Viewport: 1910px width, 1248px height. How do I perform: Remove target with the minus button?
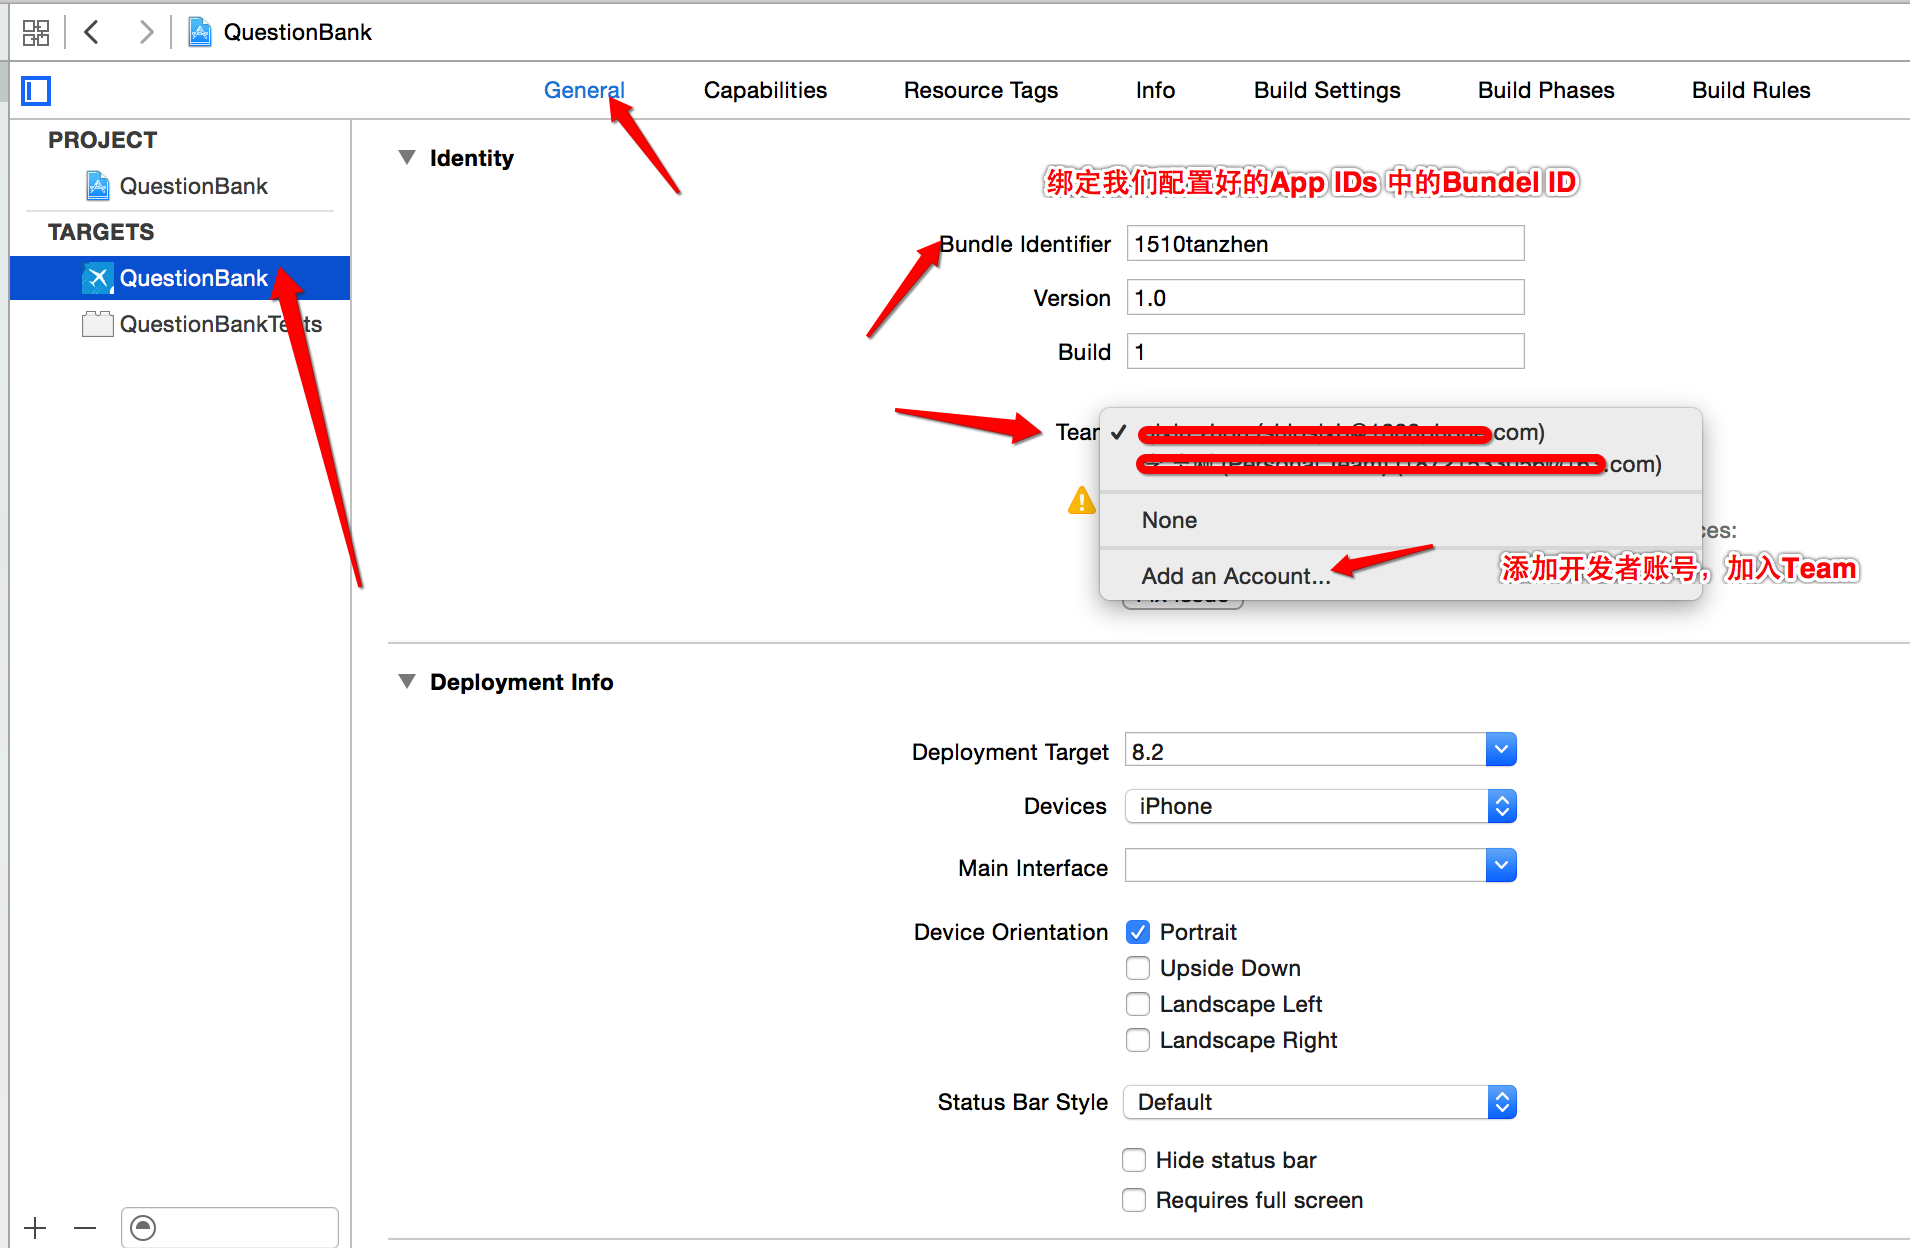(85, 1227)
